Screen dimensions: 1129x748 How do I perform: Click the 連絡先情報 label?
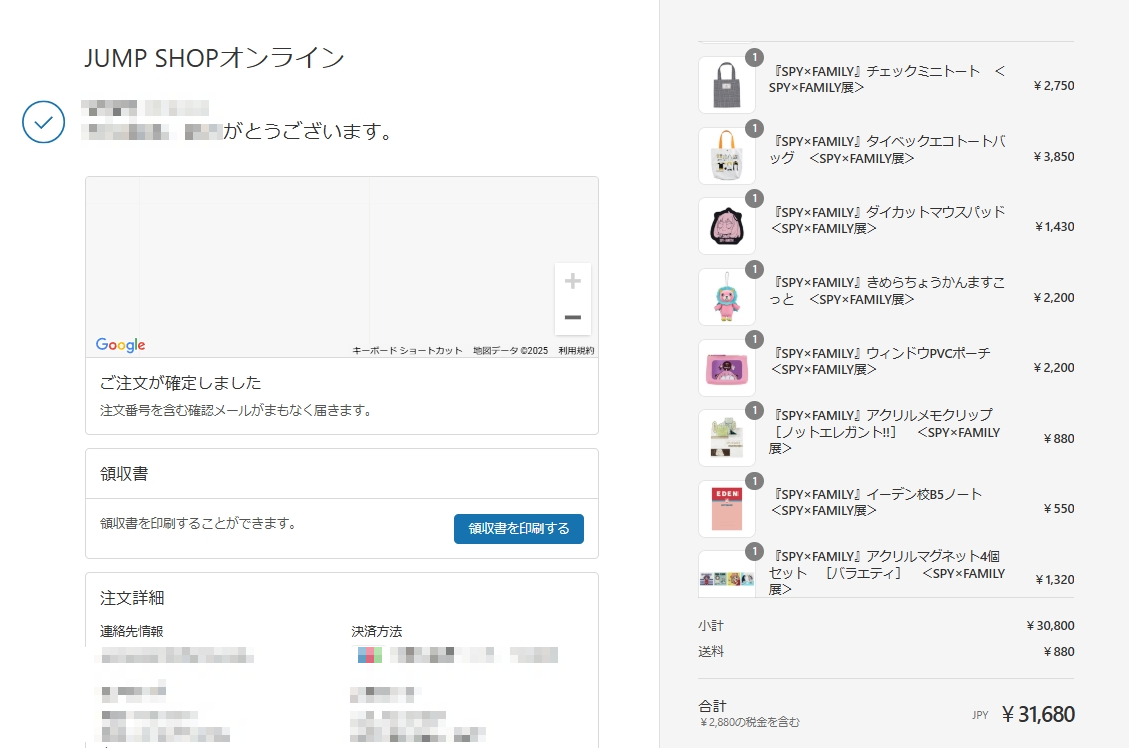click(132, 631)
